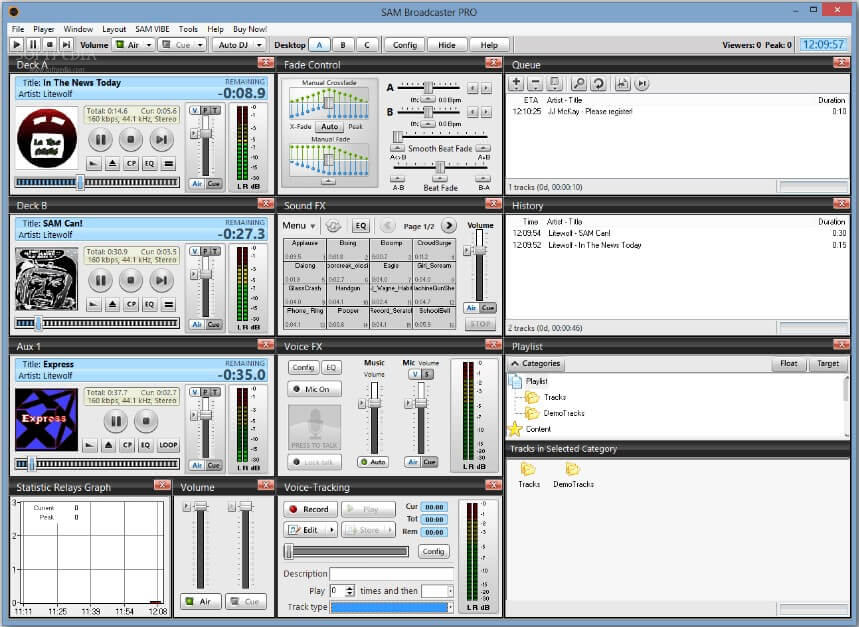Click Config button in Voice FX panel
This screenshot has height=627, width=859.
pyautogui.click(x=303, y=367)
